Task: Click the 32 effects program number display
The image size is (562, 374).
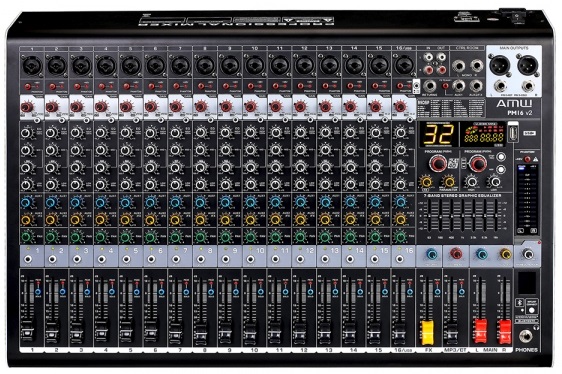Action: [438, 134]
